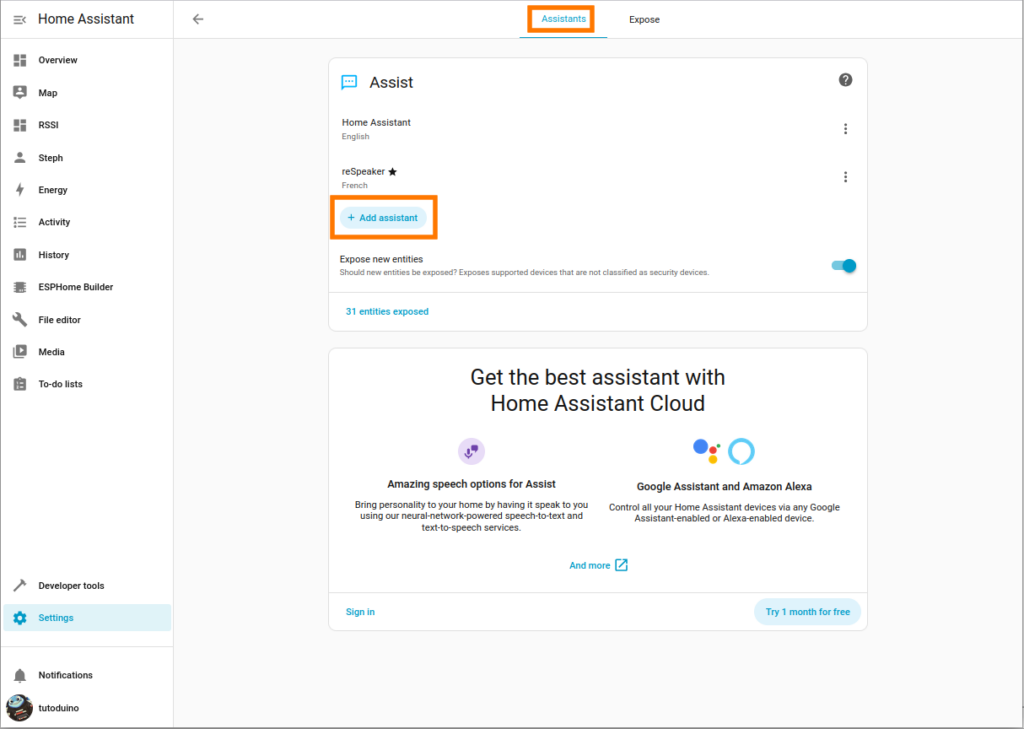Open the three-dot menu for reSpeaker
The height and width of the screenshot is (729, 1024).
[x=845, y=177]
